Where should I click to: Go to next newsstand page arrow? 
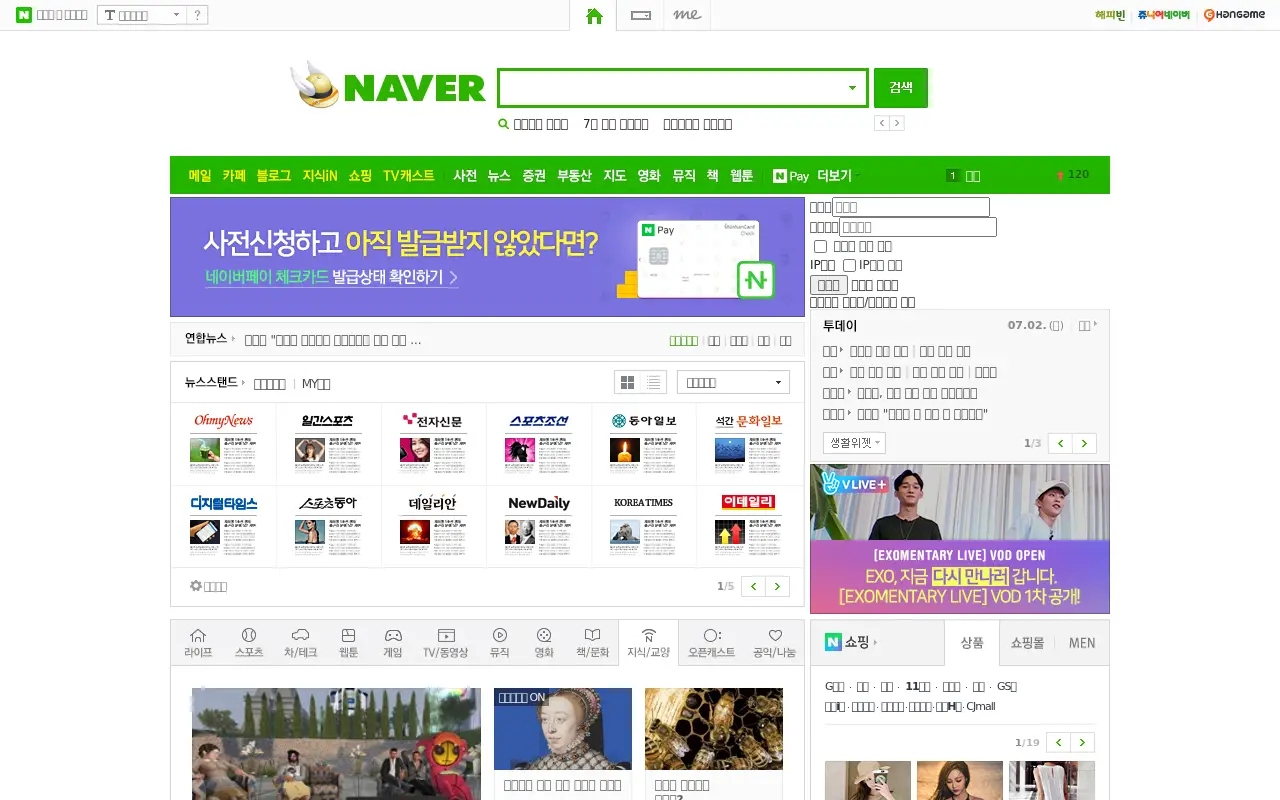777,586
